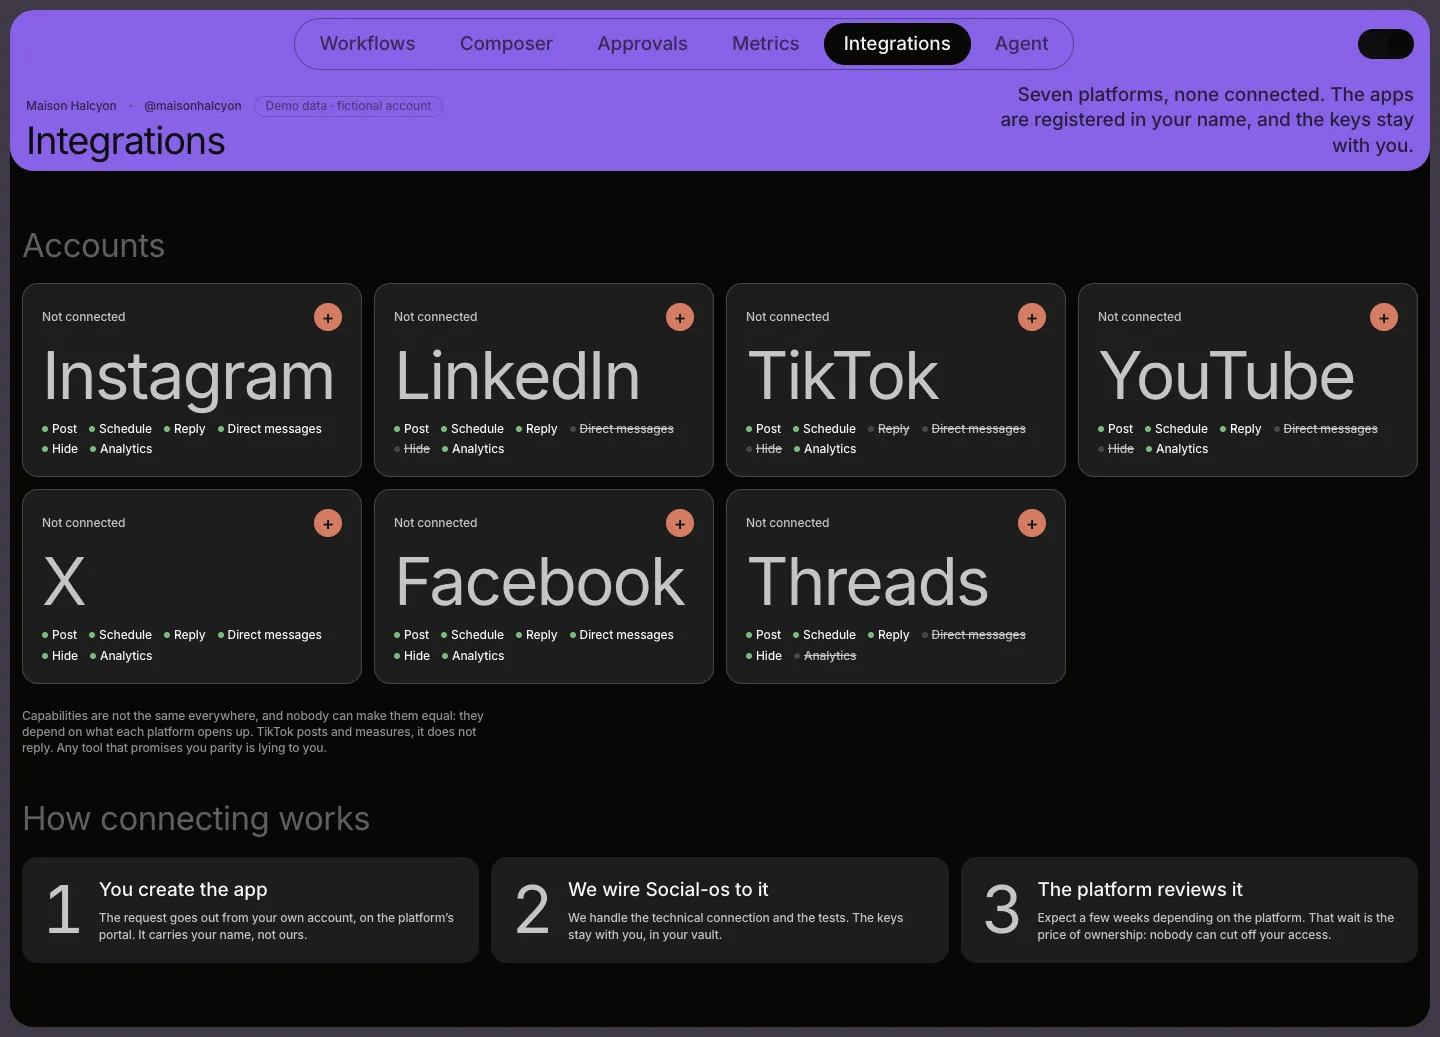Image resolution: width=1440 pixels, height=1037 pixels.
Task: Click struck-through Reply capability on TikTok card
Action: click(889, 429)
